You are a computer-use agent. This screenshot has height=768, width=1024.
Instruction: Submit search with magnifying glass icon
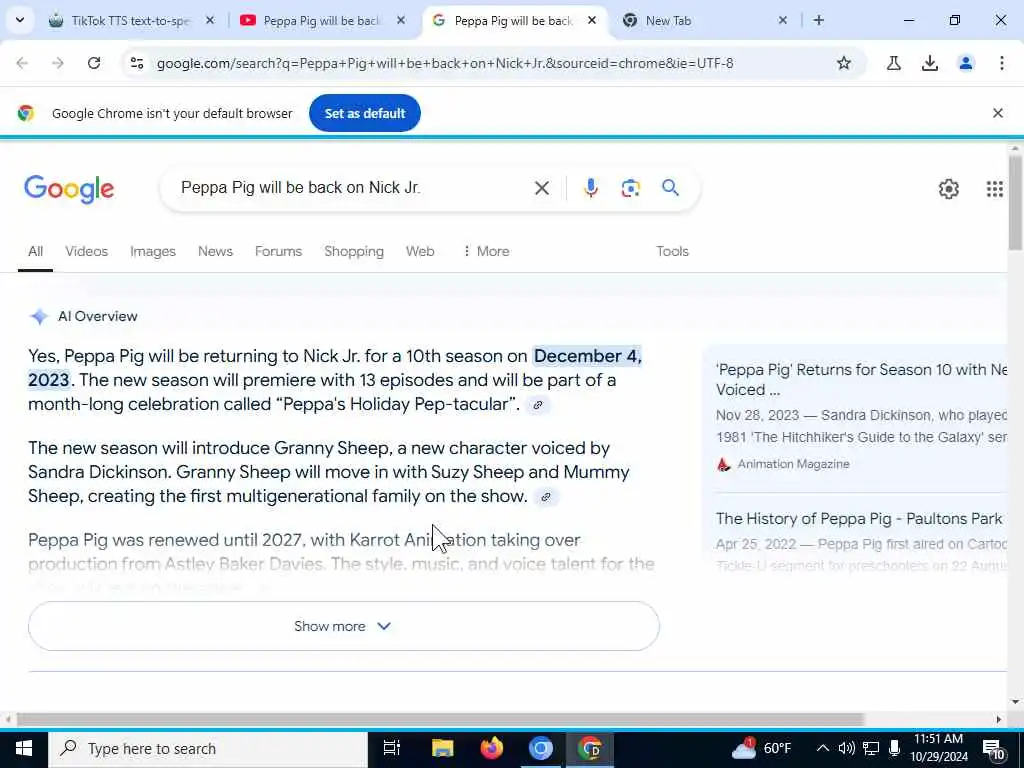click(x=670, y=188)
